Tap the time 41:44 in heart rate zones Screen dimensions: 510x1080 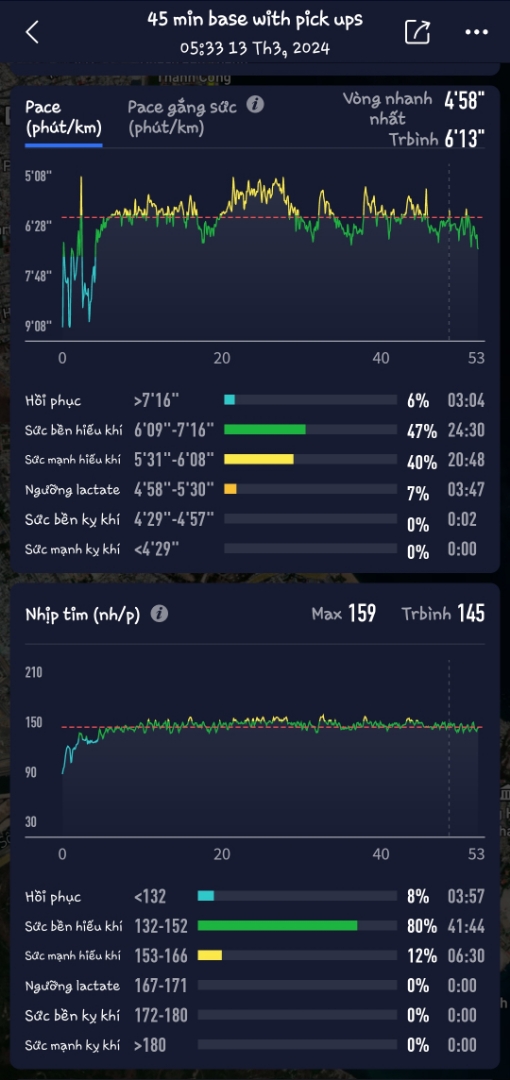[x=465, y=926]
